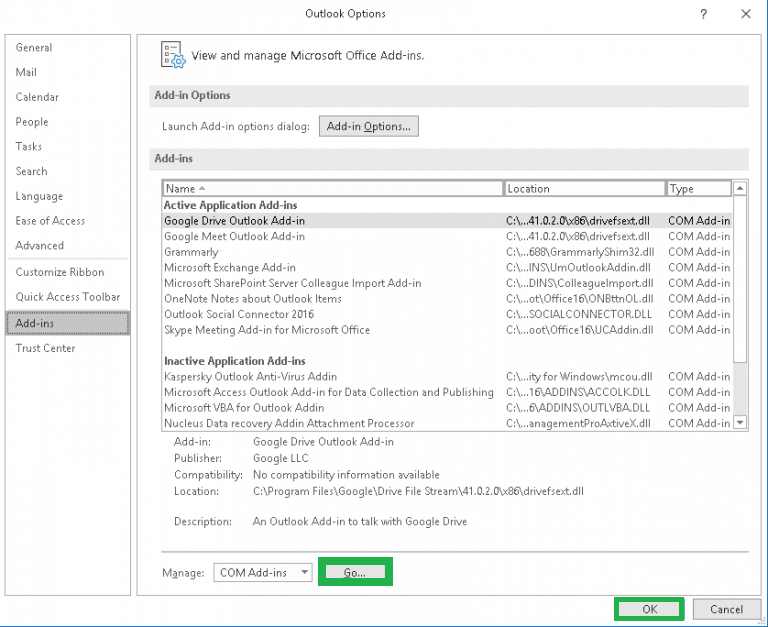Select the Grammarly add-in row
768x627 pixels.
pos(447,252)
